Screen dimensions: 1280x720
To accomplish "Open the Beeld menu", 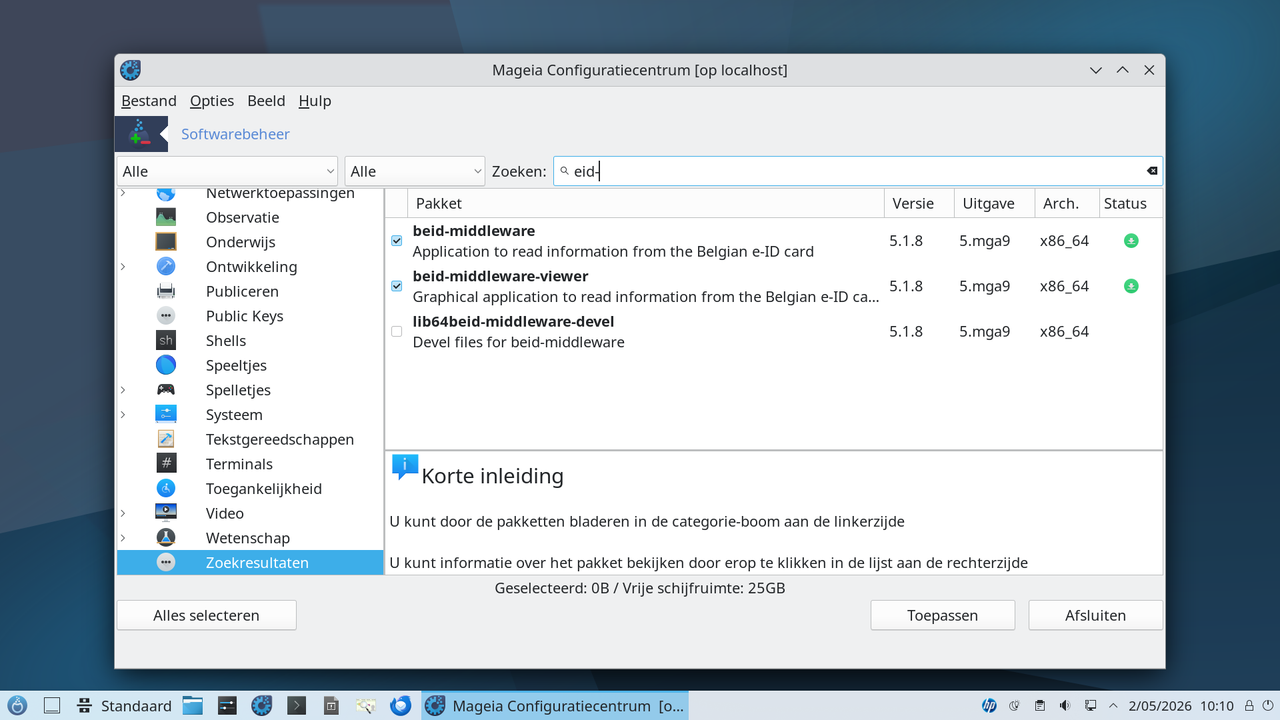I will (267, 101).
